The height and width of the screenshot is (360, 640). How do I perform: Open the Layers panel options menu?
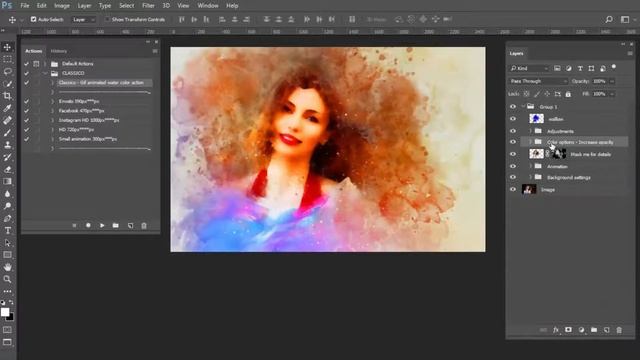pyautogui.click(x=630, y=53)
